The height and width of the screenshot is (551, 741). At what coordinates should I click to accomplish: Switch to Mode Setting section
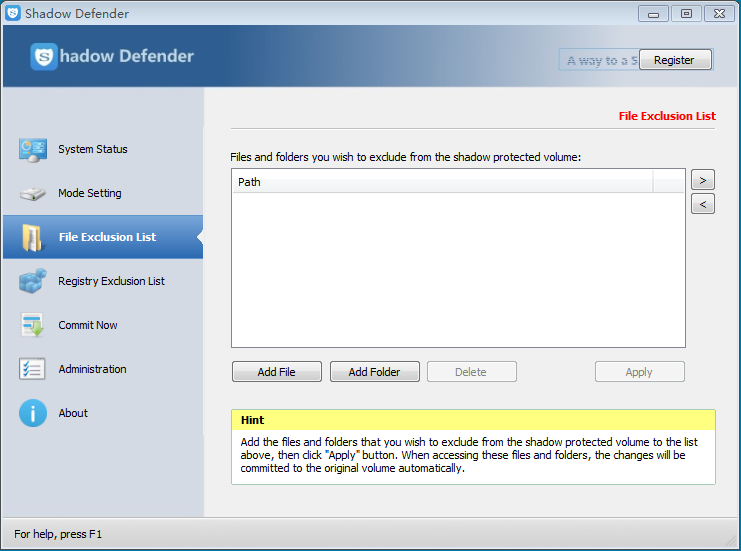[90, 194]
